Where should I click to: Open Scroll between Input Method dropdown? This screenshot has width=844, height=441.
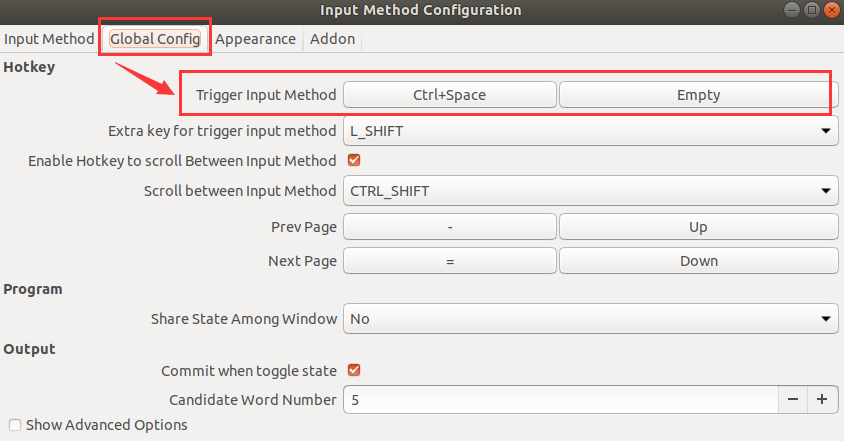coord(590,190)
